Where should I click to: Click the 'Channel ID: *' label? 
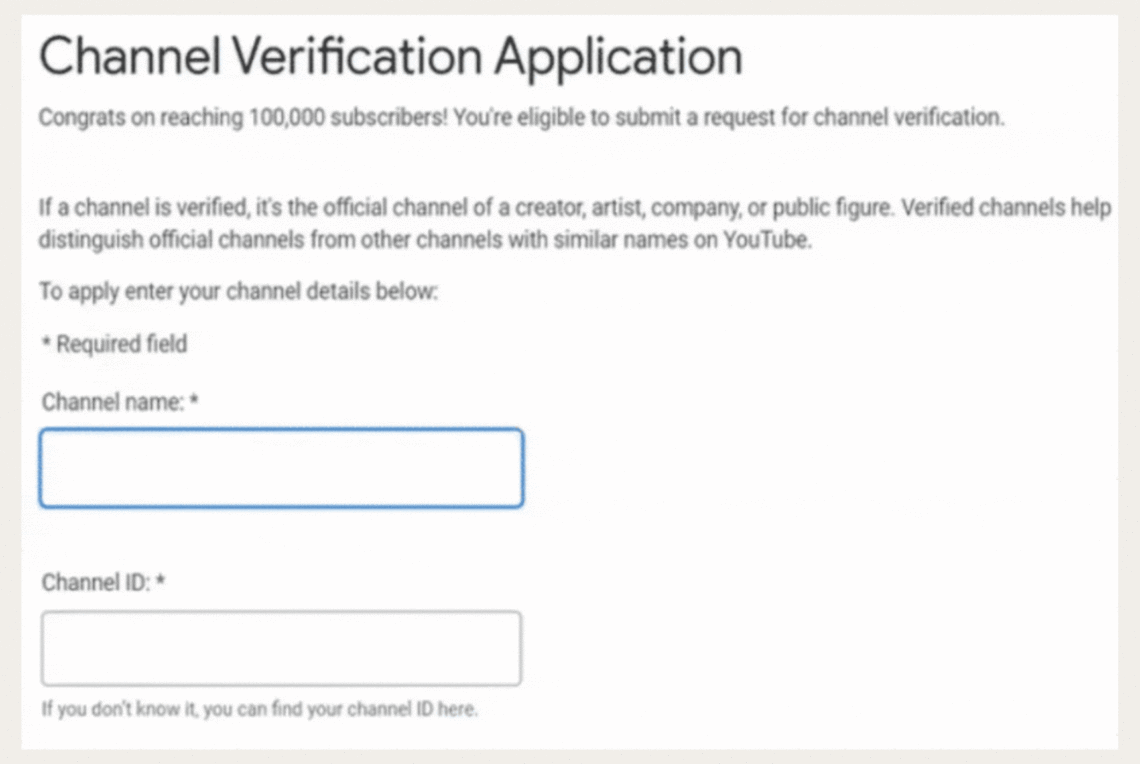coord(95,583)
